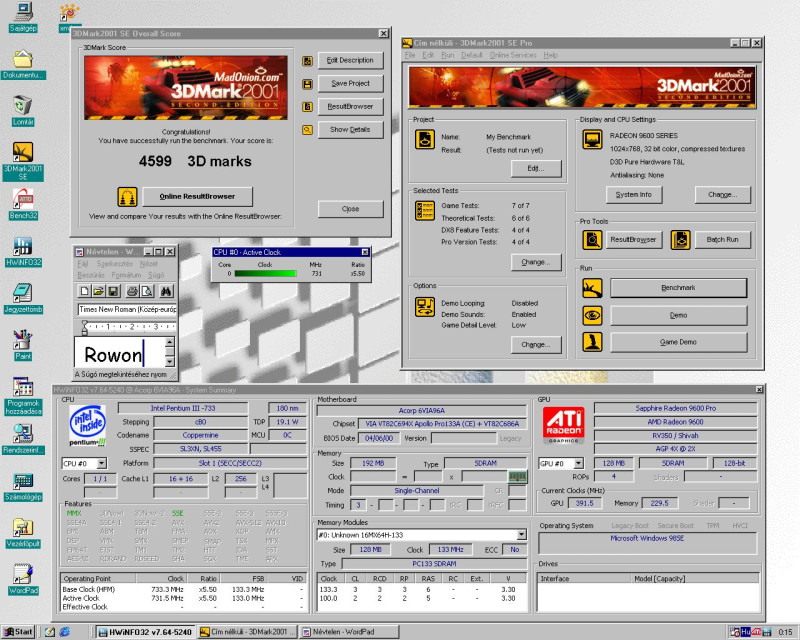Select the 3DMark2001 SE desktop icon

click(x=23, y=161)
